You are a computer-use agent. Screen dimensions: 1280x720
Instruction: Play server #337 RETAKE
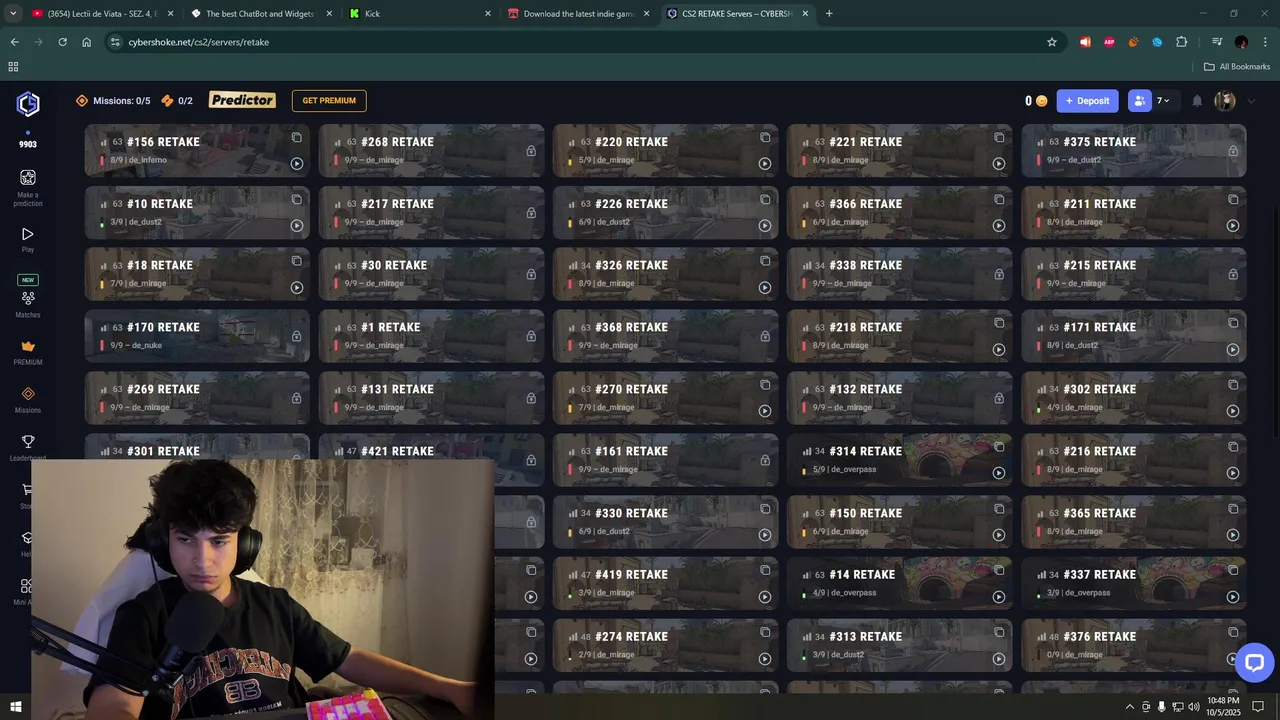[1233, 597]
